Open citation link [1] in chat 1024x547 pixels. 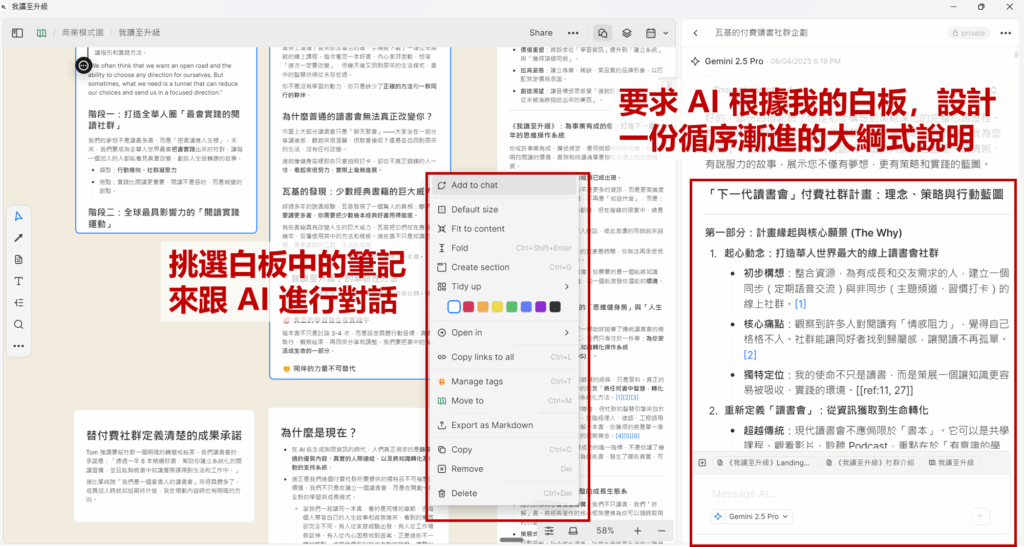[800, 304]
